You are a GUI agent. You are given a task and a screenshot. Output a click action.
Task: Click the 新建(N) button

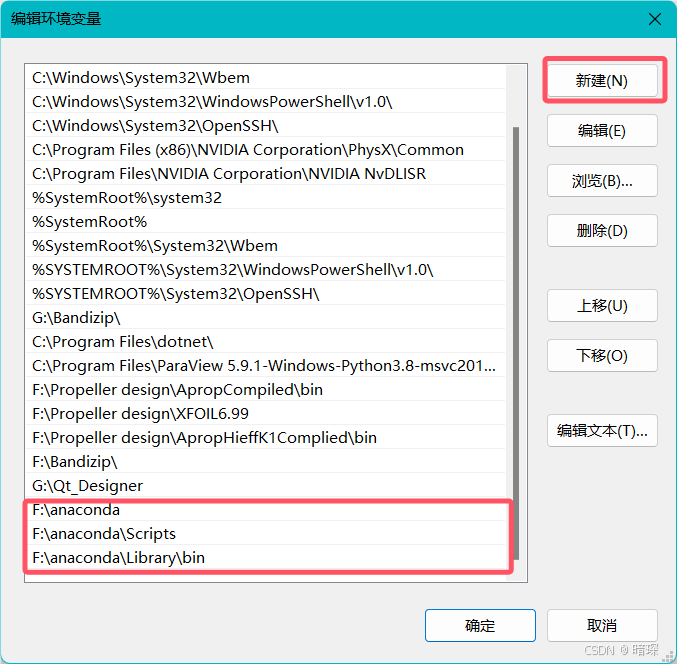tap(602, 80)
